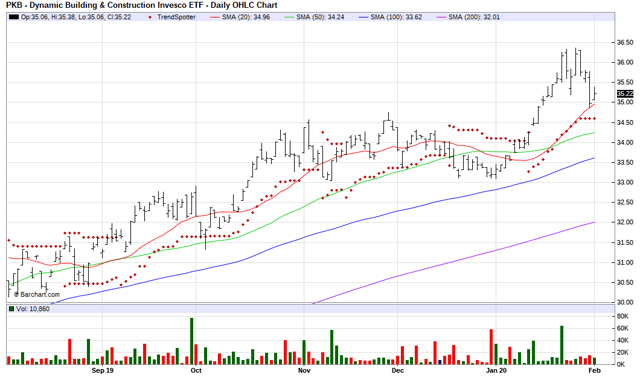Click the 80K volume axis label
Viewport: 640px width, 389px height.
pyautogui.click(x=622, y=316)
